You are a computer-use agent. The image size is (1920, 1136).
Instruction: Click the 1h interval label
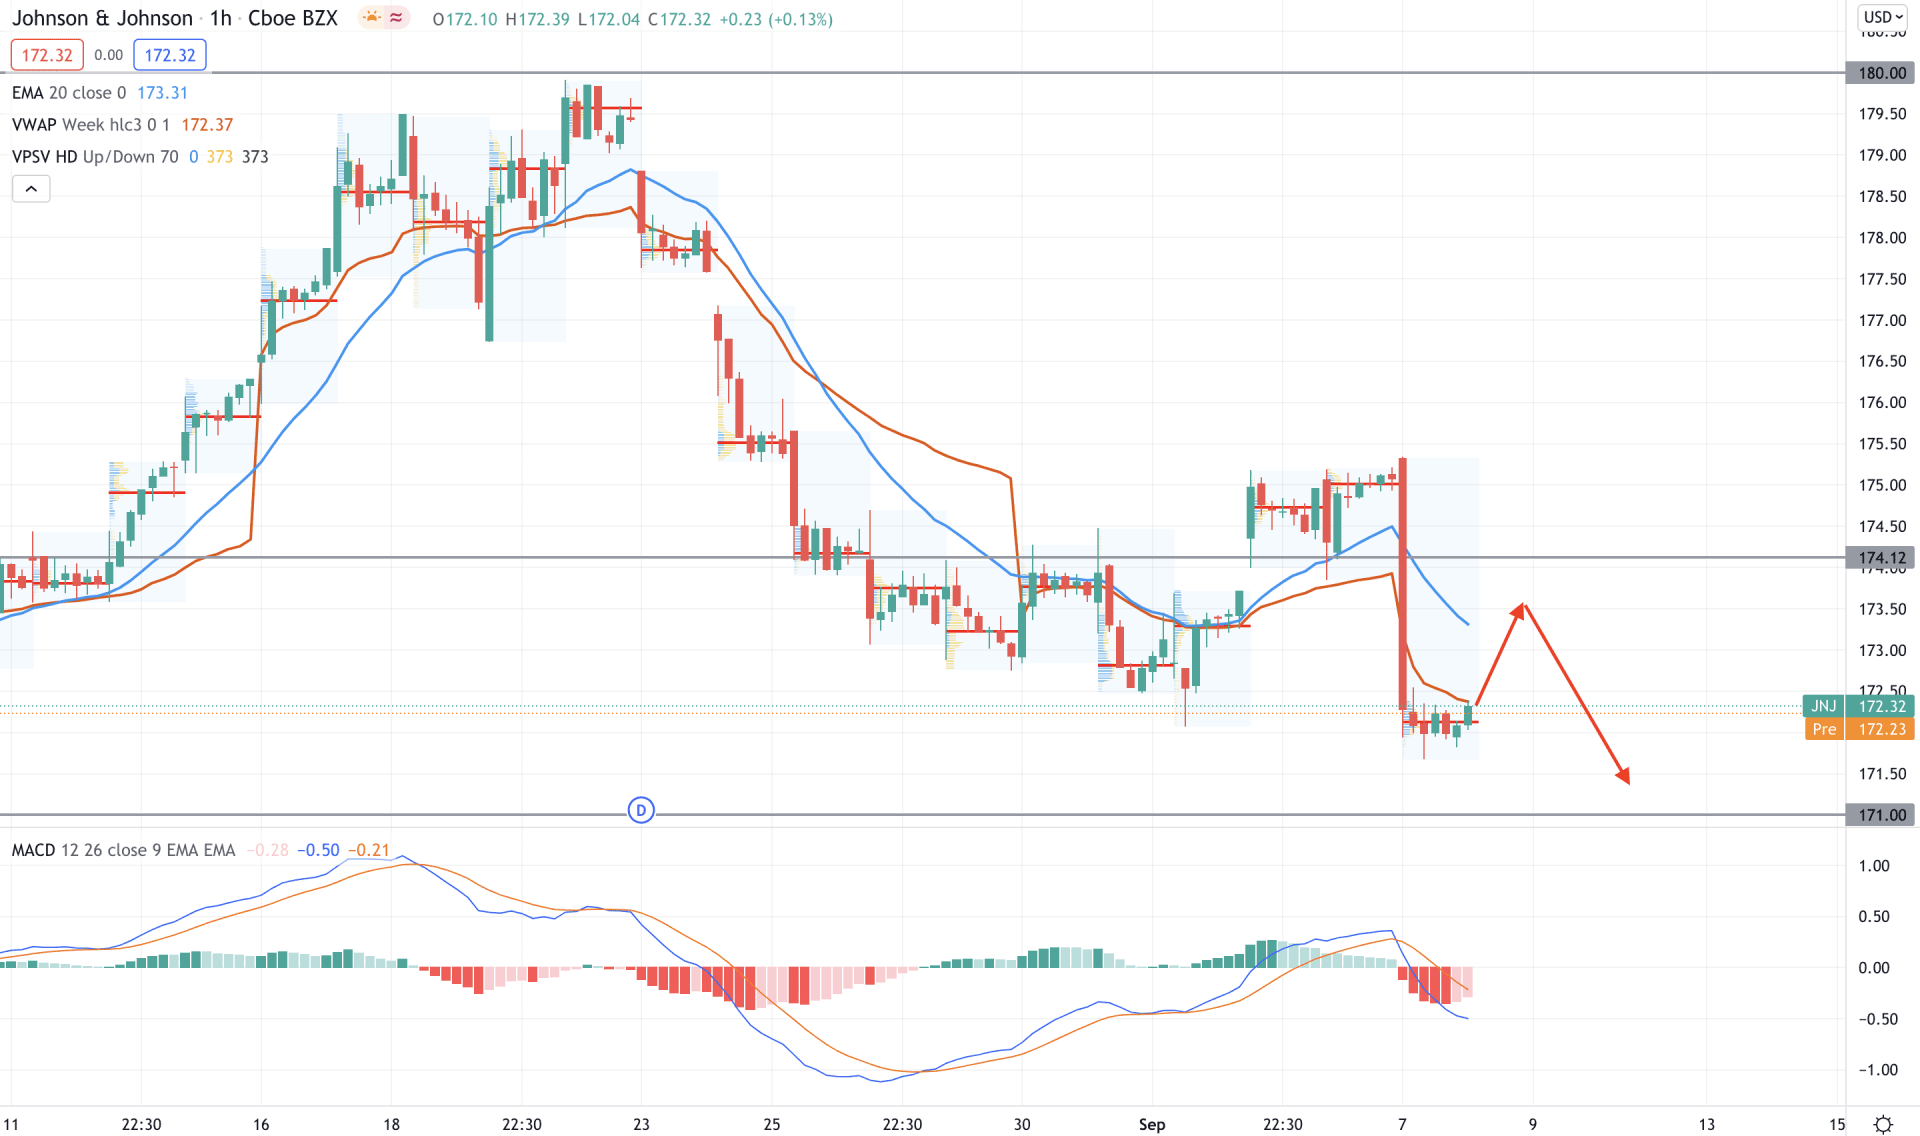220,18
